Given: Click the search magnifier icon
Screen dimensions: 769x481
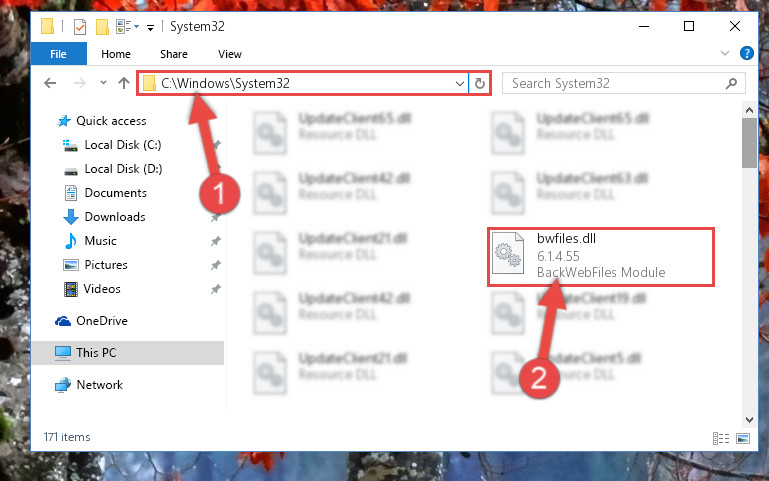Looking at the screenshot, I should pos(731,83).
